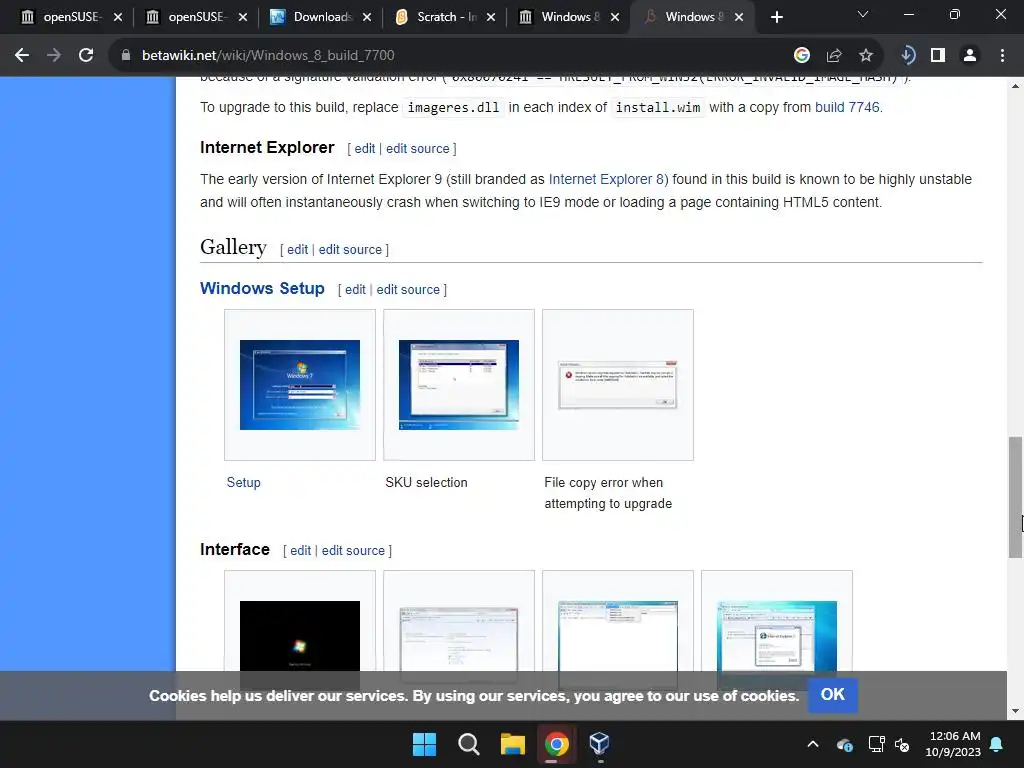The height and width of the screenshot is (768, 1024).
Task: Click the browser forward arrow
Action: 54,56
